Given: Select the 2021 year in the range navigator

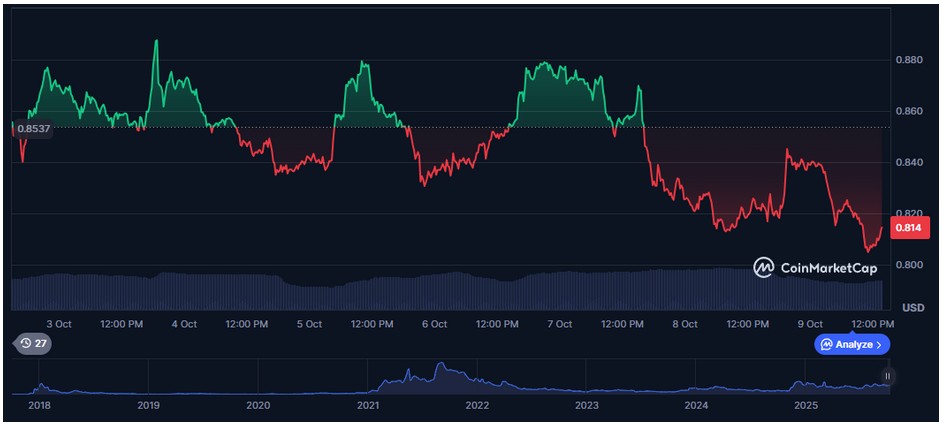Looking at the screenshot, I should (368, 405).
